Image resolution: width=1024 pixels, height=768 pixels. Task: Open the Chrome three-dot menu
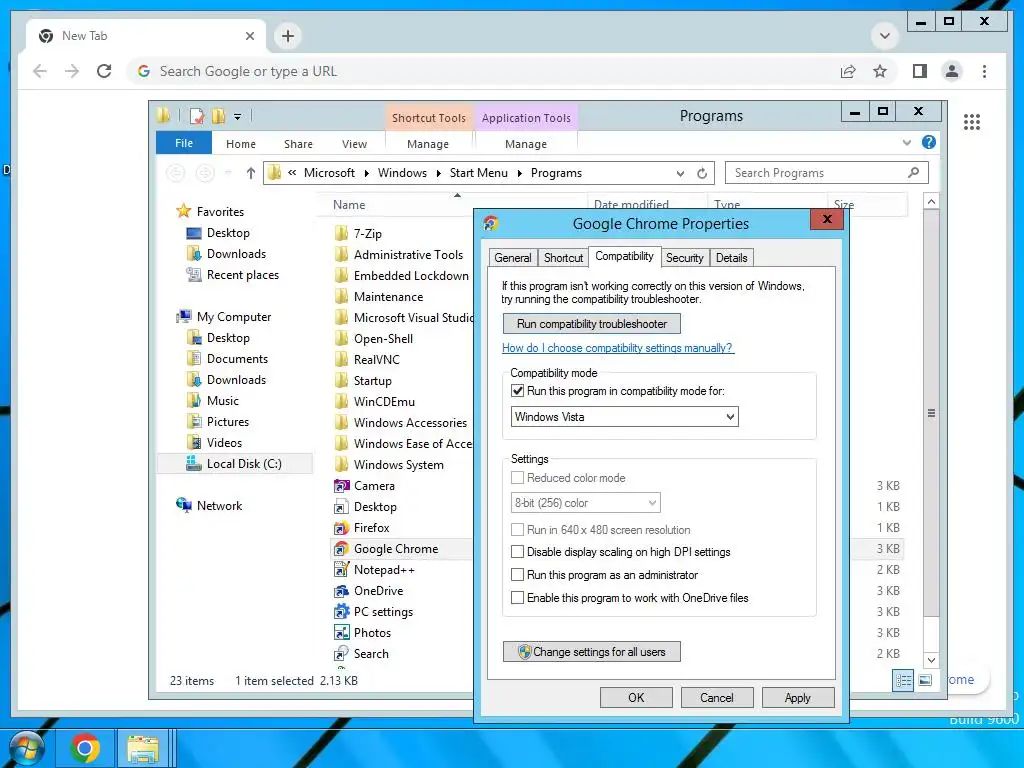click(x=984, y=71)
